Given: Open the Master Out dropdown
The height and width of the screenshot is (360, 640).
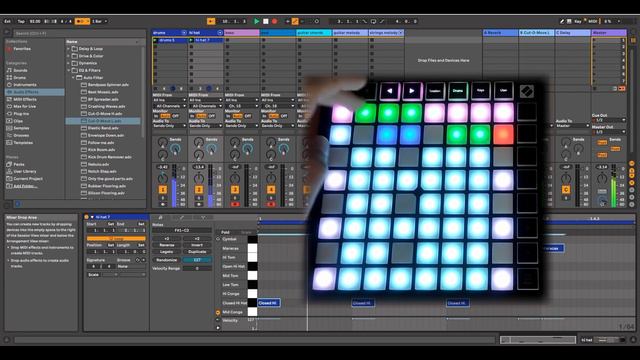Looking at the screenshot, I should point(609,132).
